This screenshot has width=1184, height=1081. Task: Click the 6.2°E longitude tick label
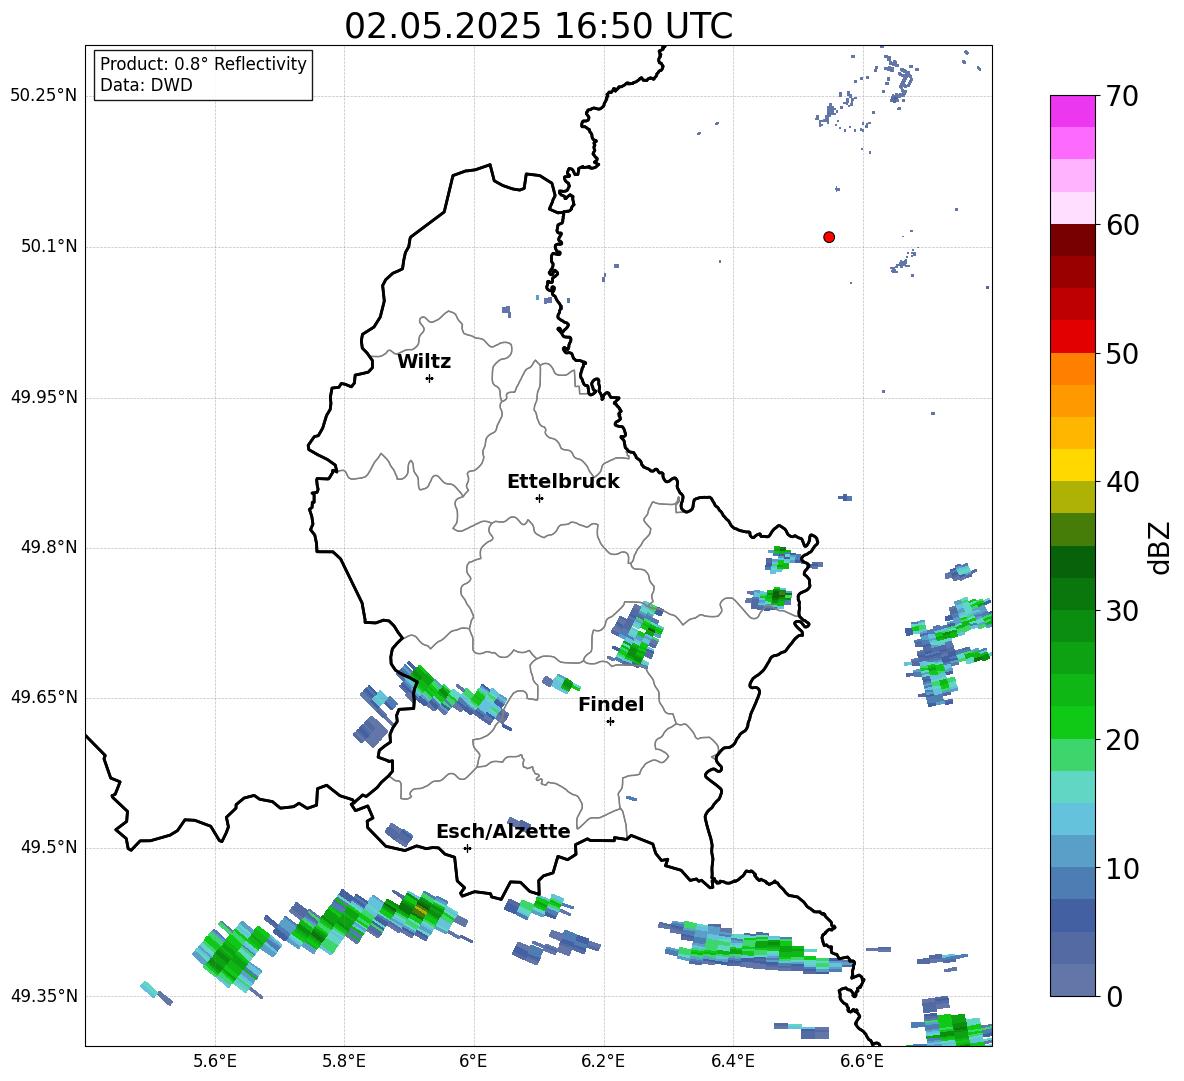[603, 1061]
